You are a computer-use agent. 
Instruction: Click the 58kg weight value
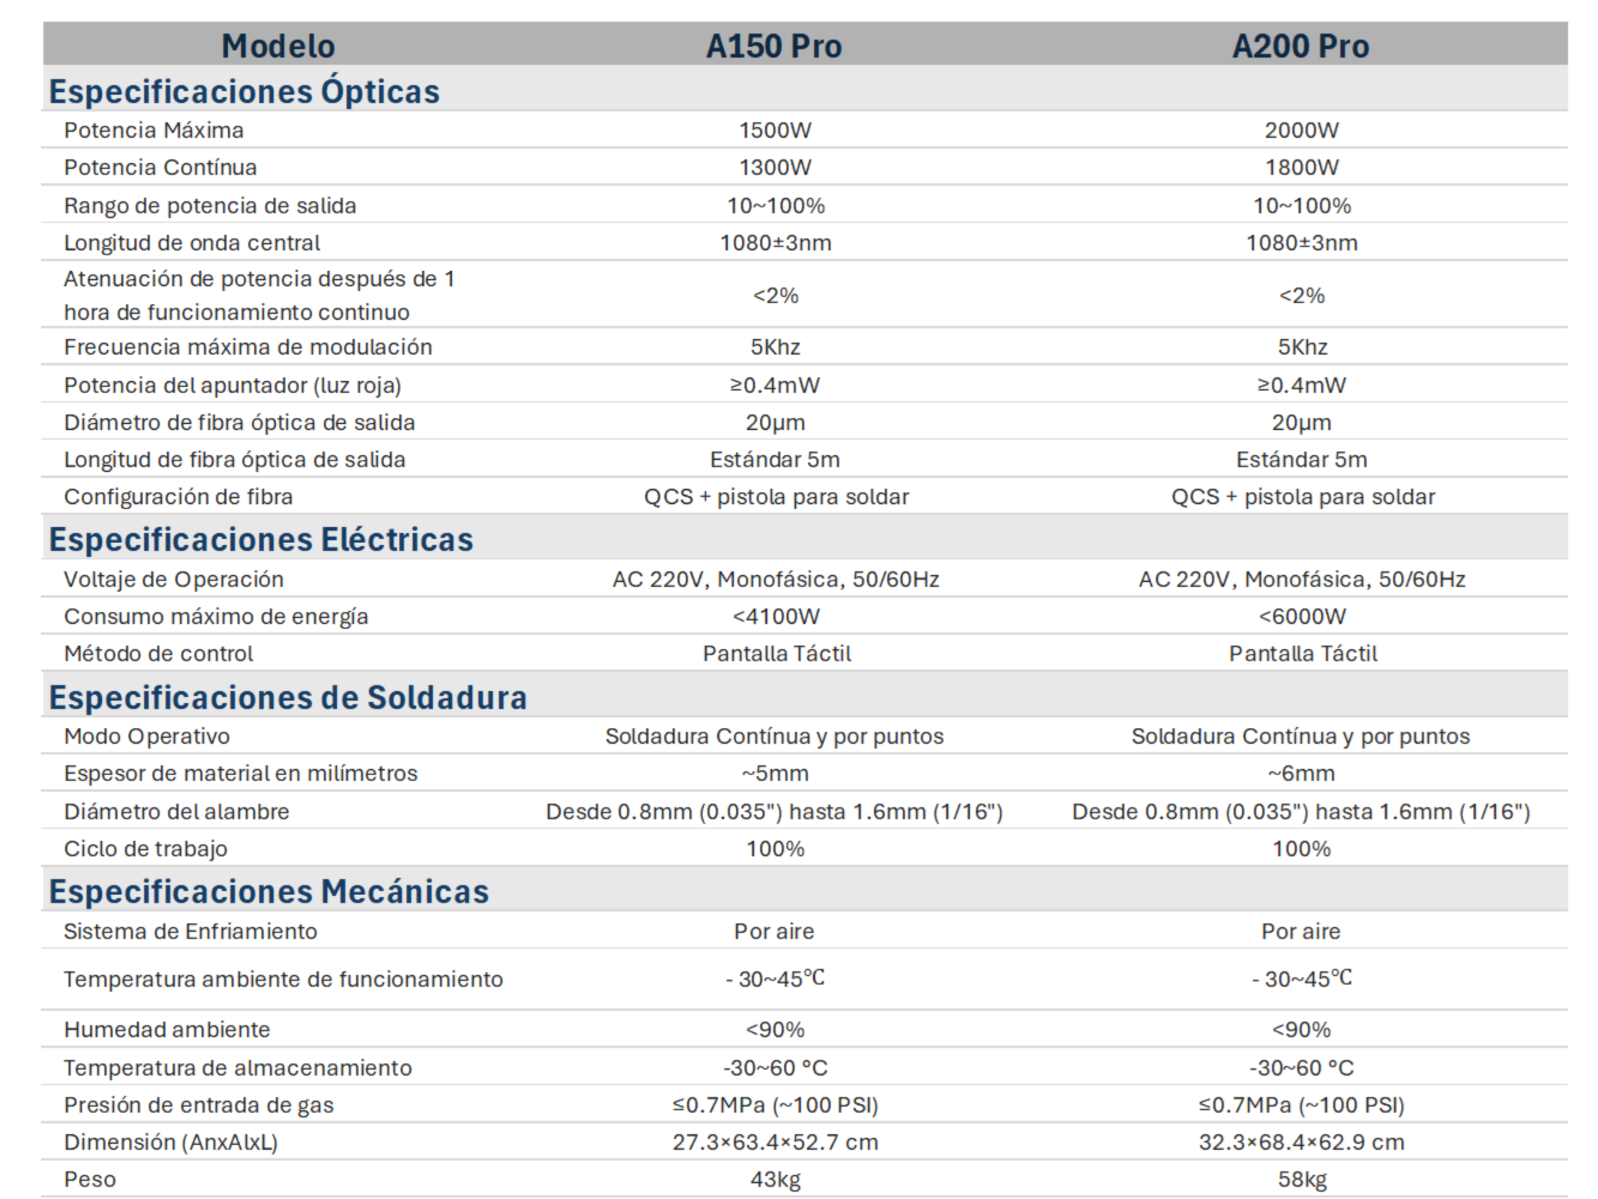[x=1302, y=1179]
